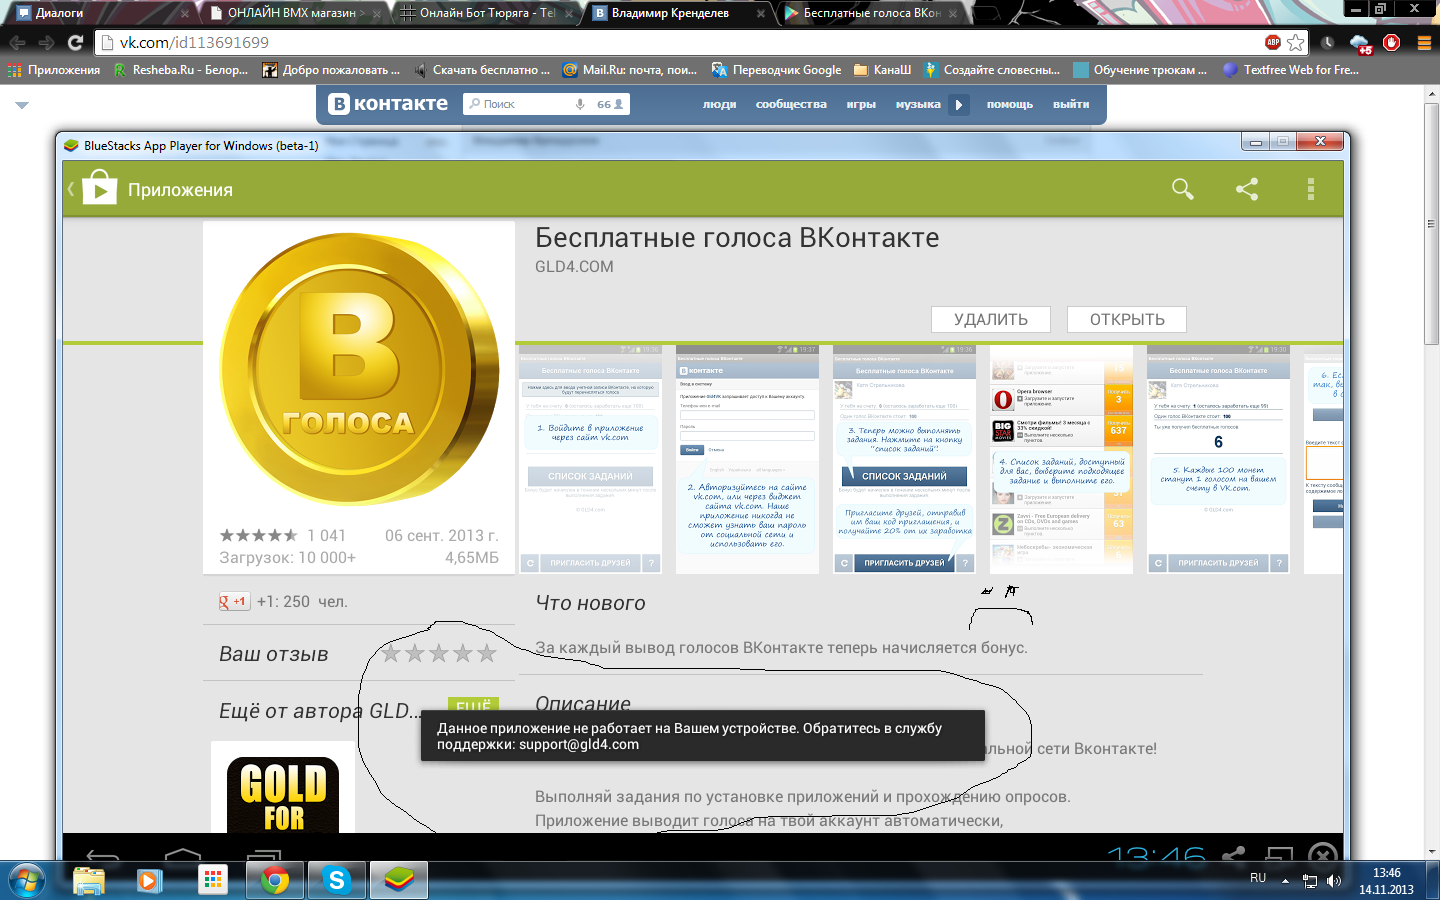Open помощь in VK menu

[1010, 104]
